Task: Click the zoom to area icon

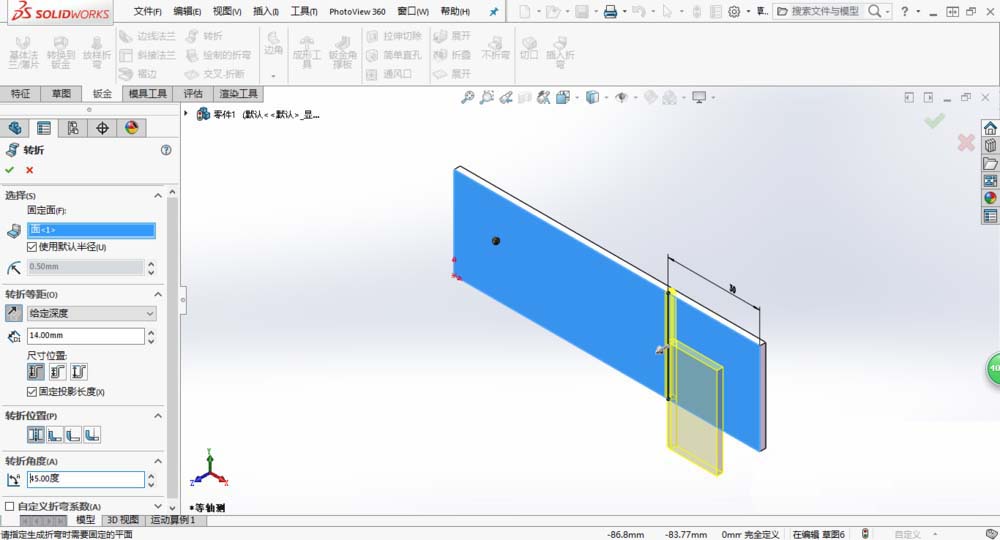Action: (487, 98)
